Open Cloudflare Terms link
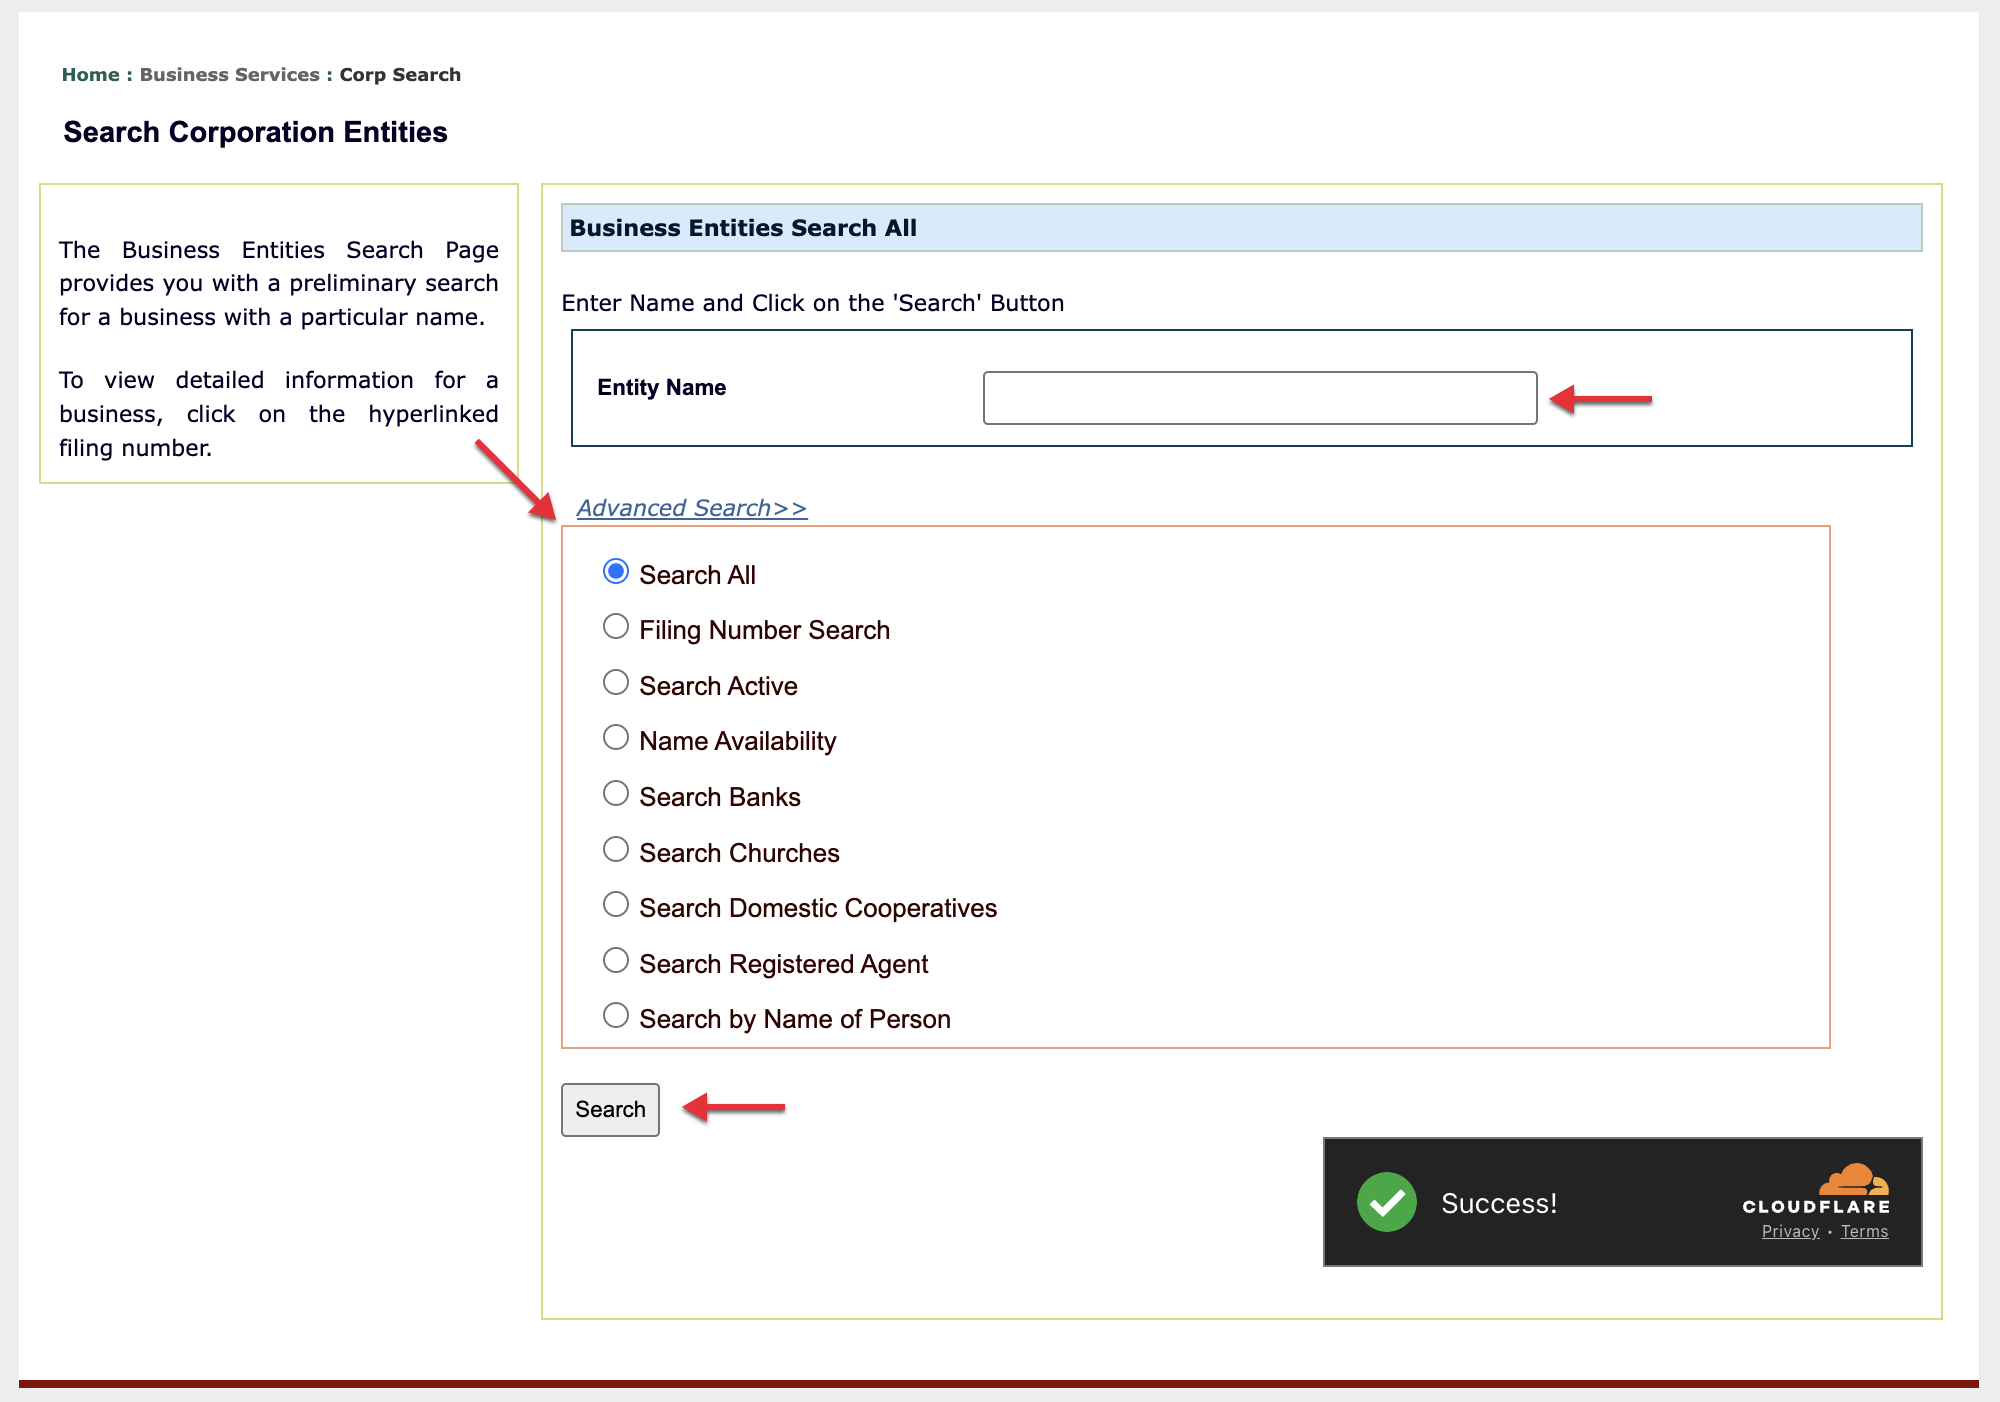Screen dimensions: 2000x1402 click(x=1864, y=1232)
